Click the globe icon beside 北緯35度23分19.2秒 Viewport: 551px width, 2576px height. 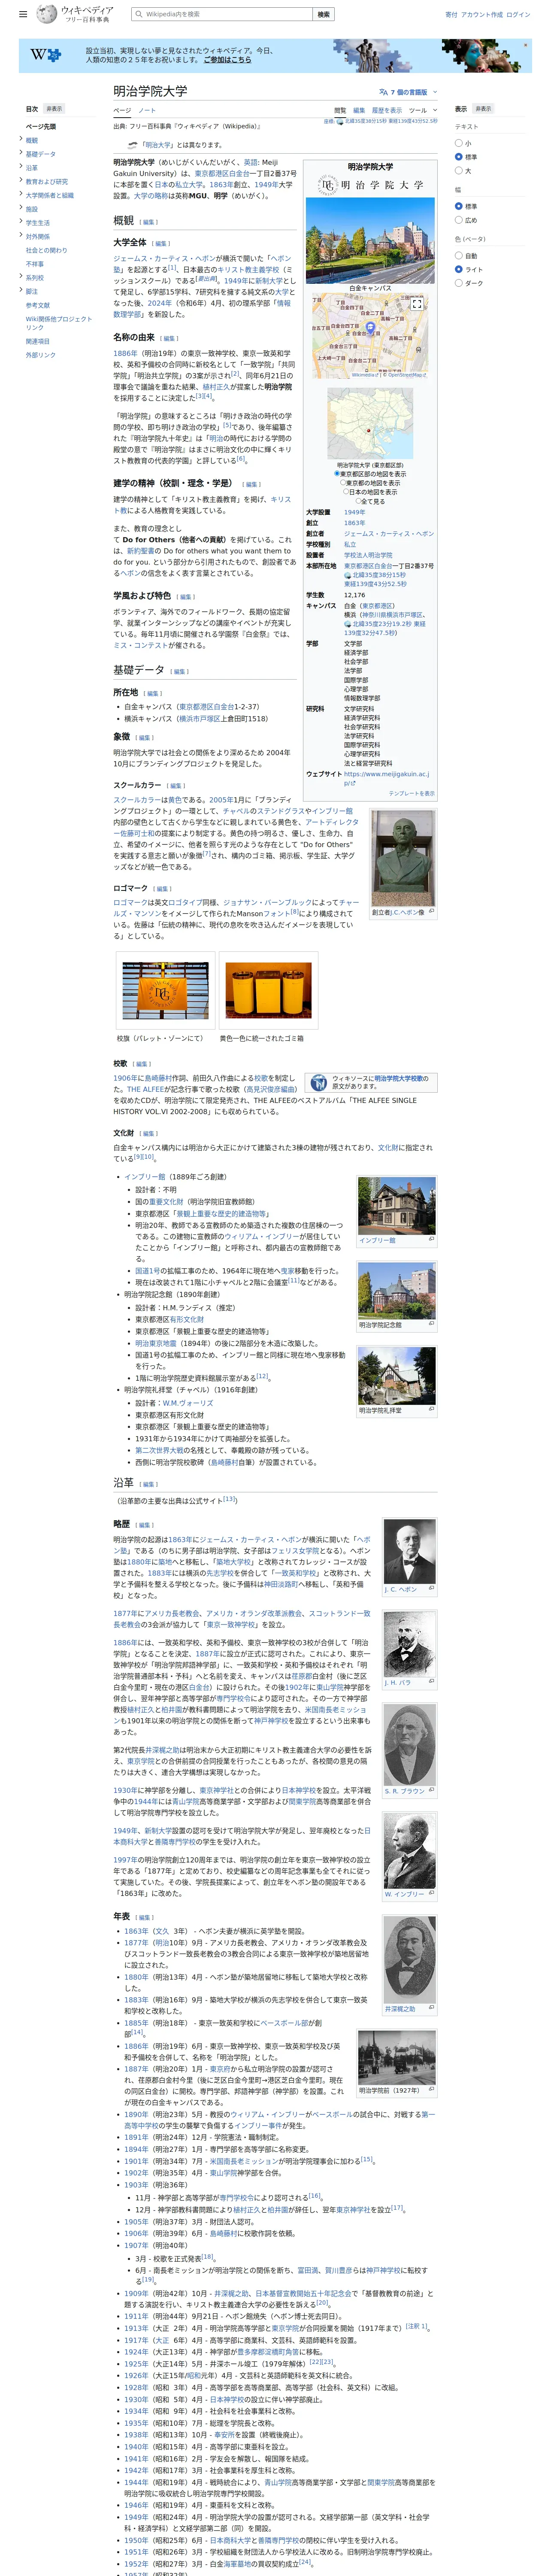coord(348,624)
